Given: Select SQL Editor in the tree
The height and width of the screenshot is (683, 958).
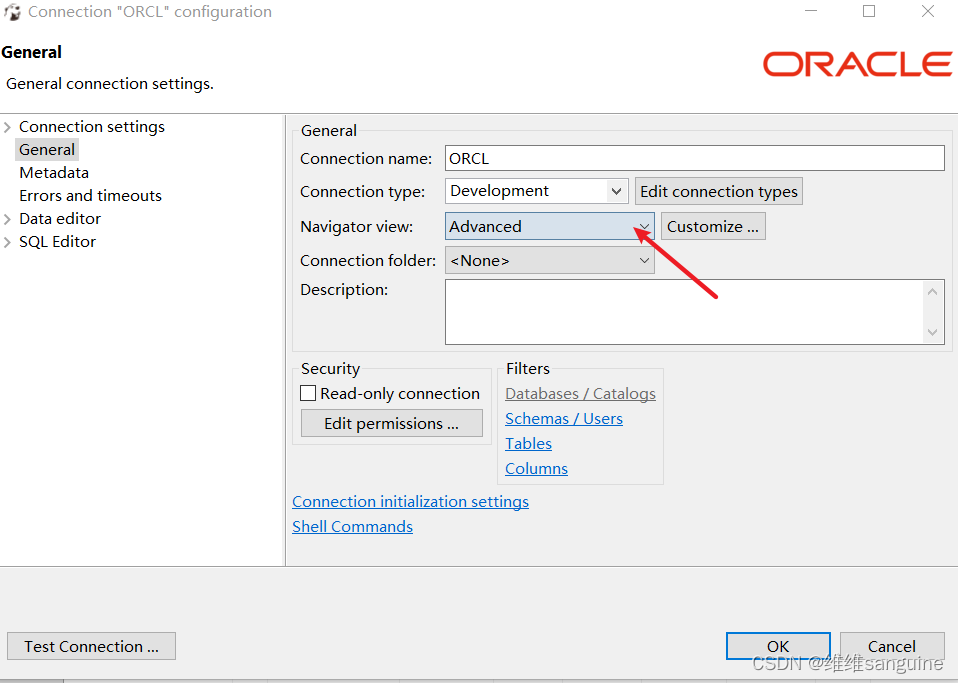Looking at the screenshot, I should click(x=57, y=242).
